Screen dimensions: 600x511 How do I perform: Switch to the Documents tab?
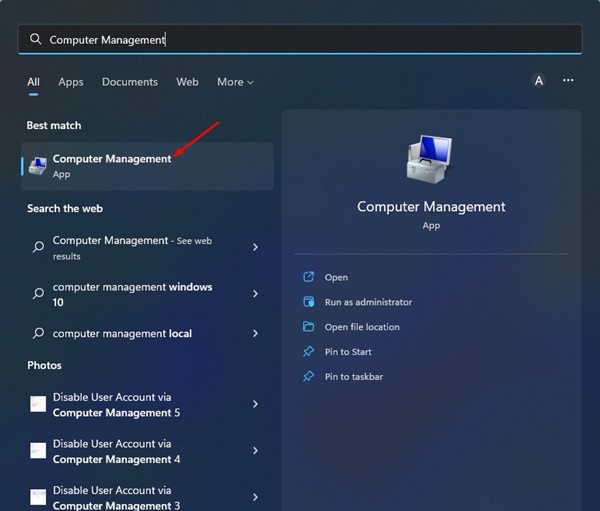[130, 82]
